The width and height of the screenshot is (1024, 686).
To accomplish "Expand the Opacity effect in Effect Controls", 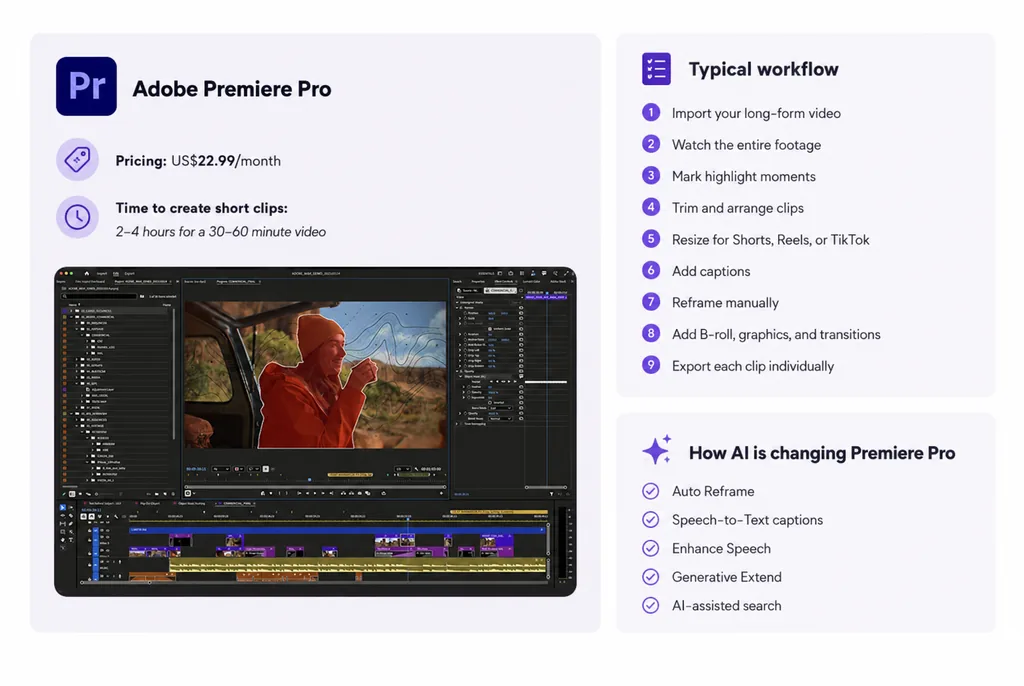I will click(x=457, y=371).
